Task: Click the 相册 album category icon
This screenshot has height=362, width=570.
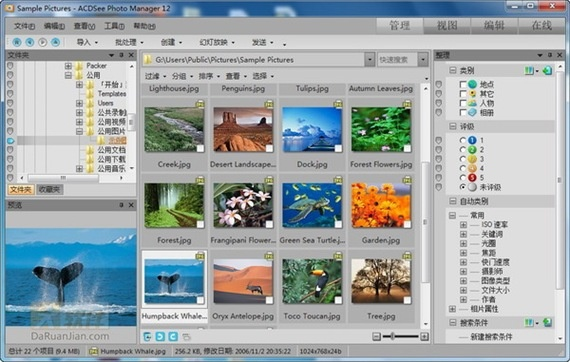Action: tap(472, 113)
